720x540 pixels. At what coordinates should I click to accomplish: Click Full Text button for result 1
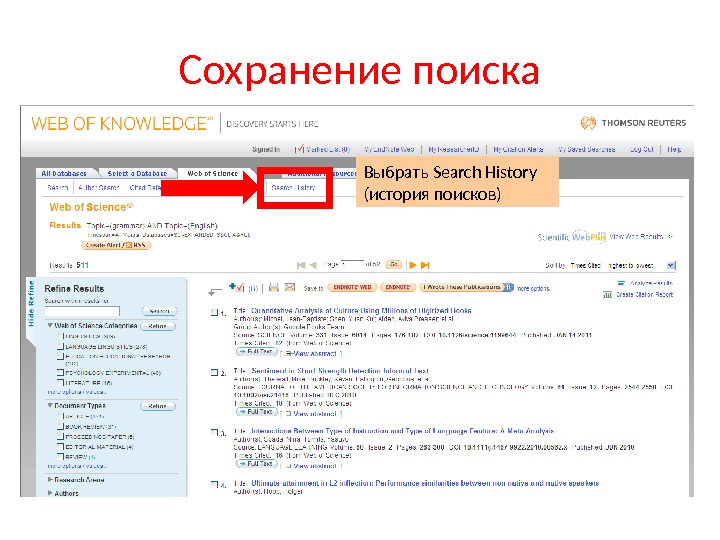click(x=257, y=352)
